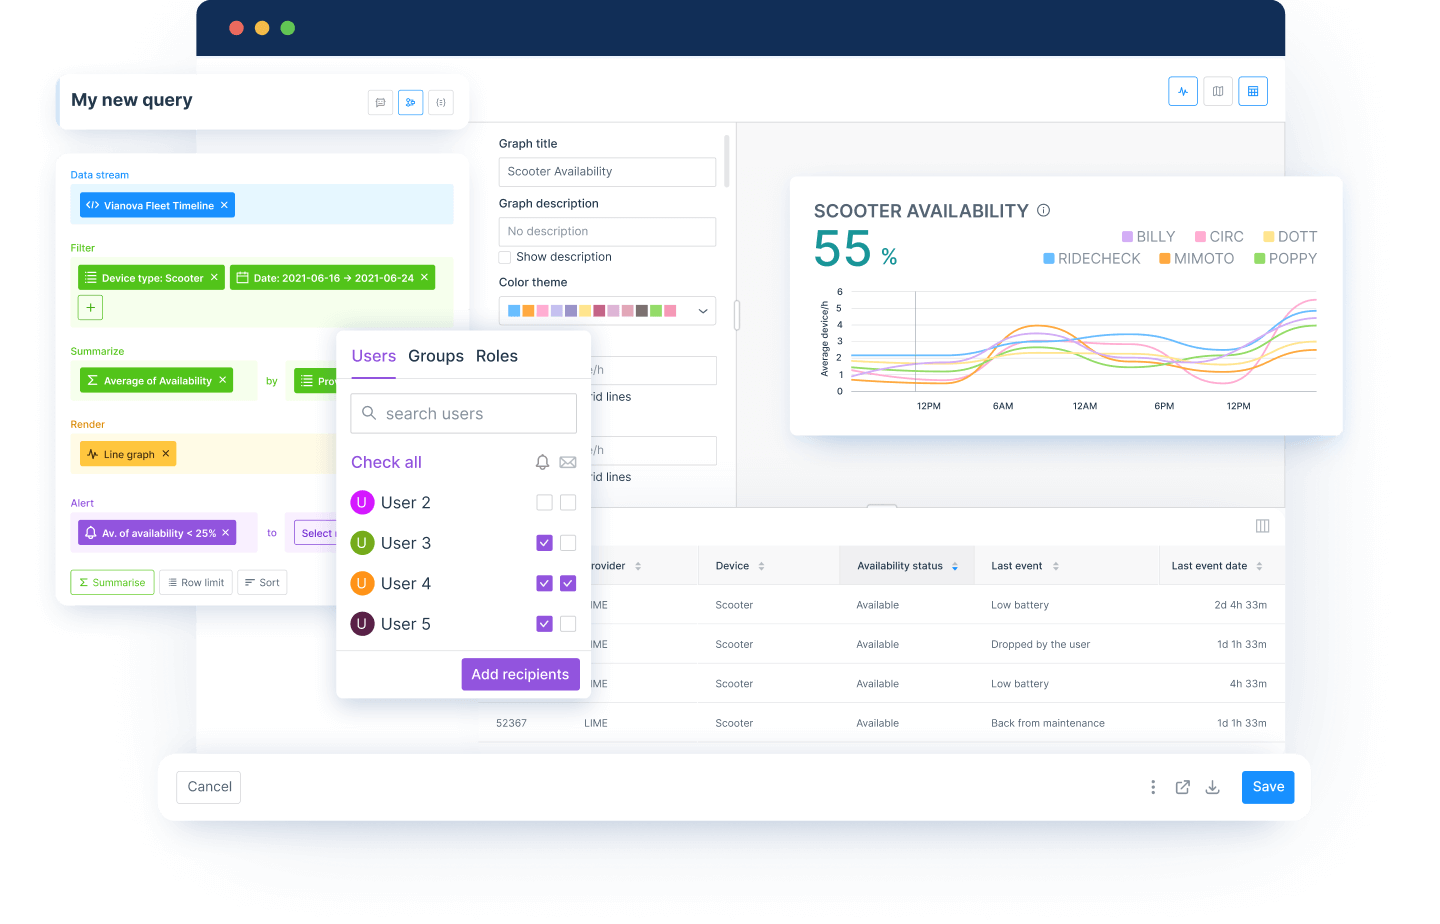Open the three-dot more options menu
The height and width of the screenshot is (924, 1440).
tap(1153, 787)
